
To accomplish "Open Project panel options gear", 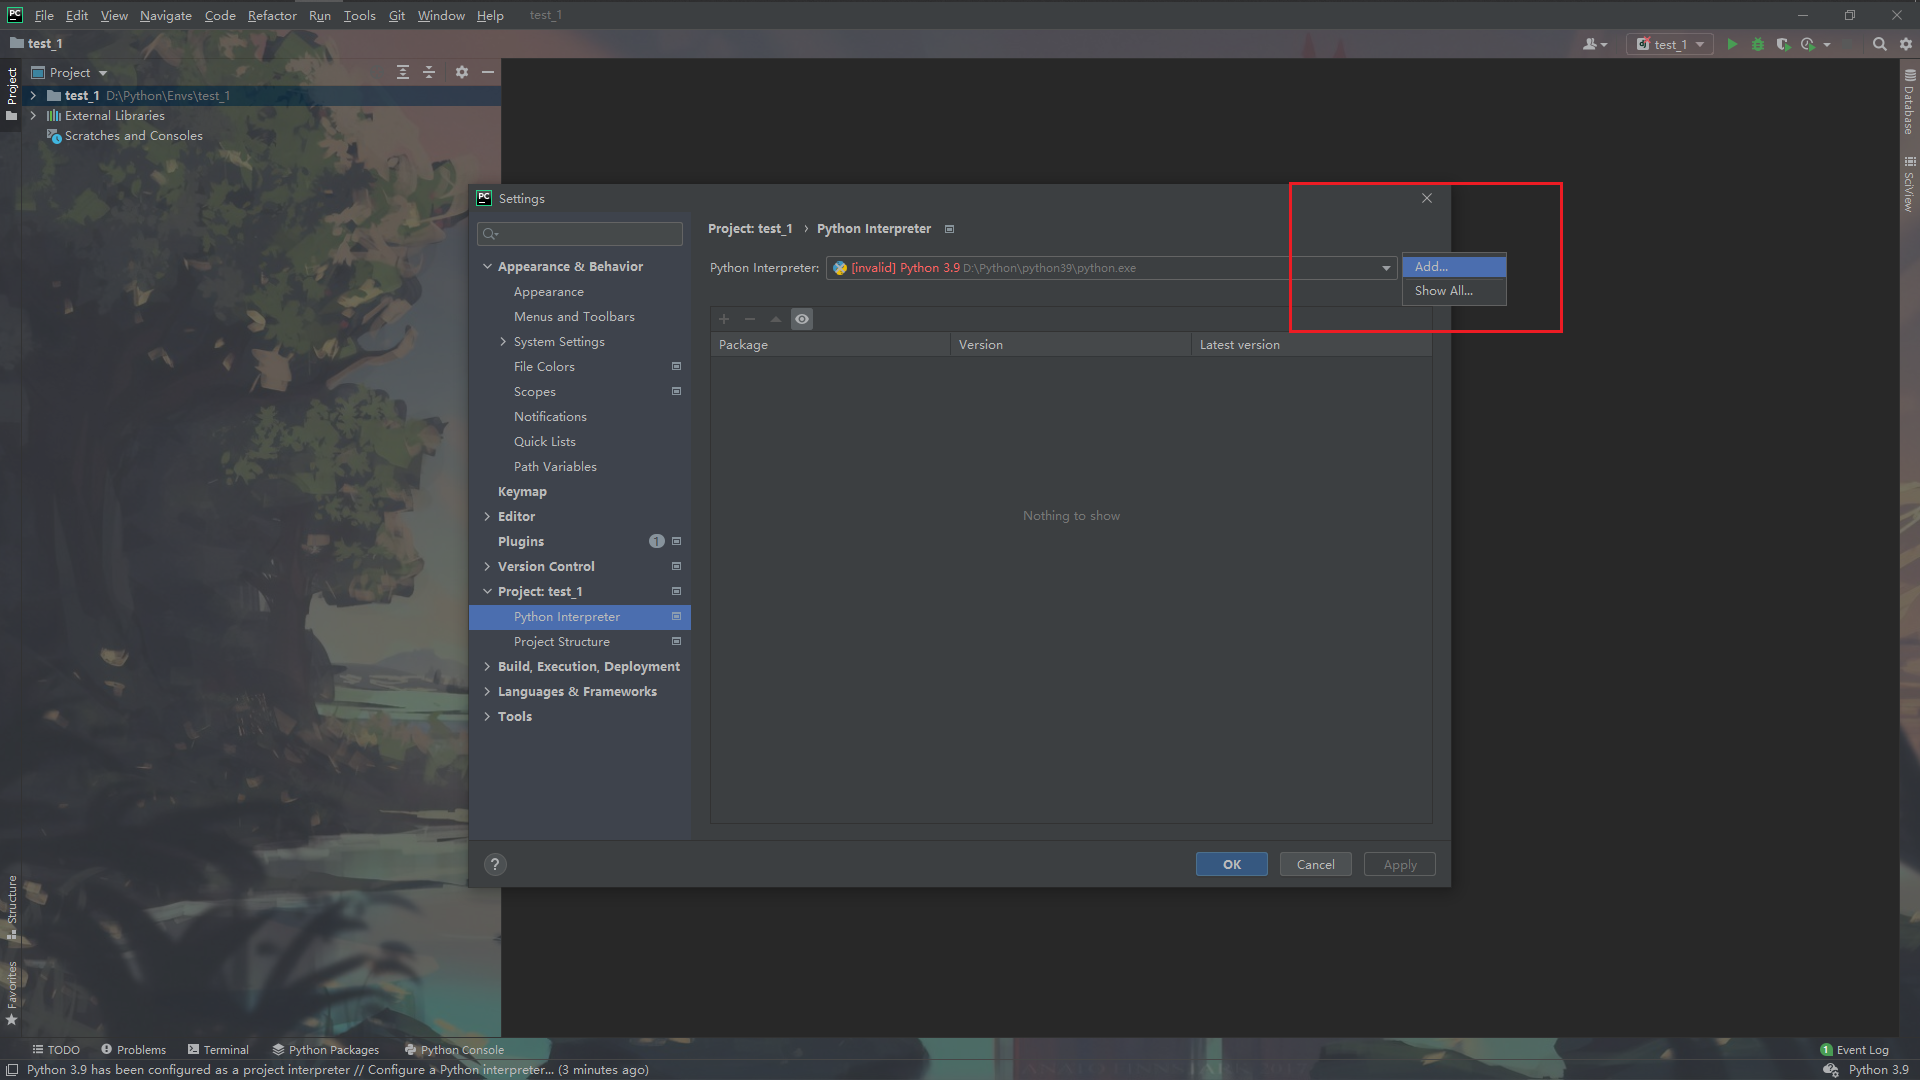I will [x=461, y=72].
